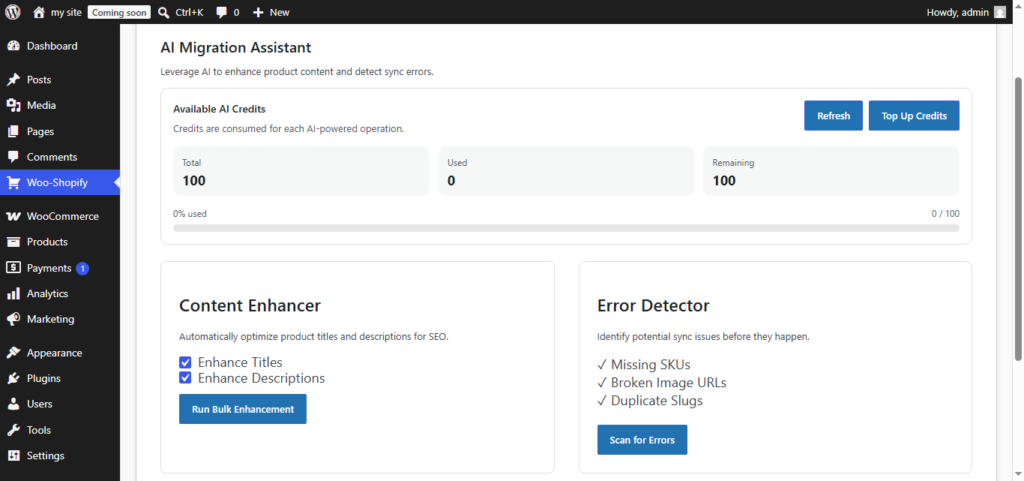Screen dimensions: 1024x481
Task: Click the Top Up Credits button
Action: [914, 116]
